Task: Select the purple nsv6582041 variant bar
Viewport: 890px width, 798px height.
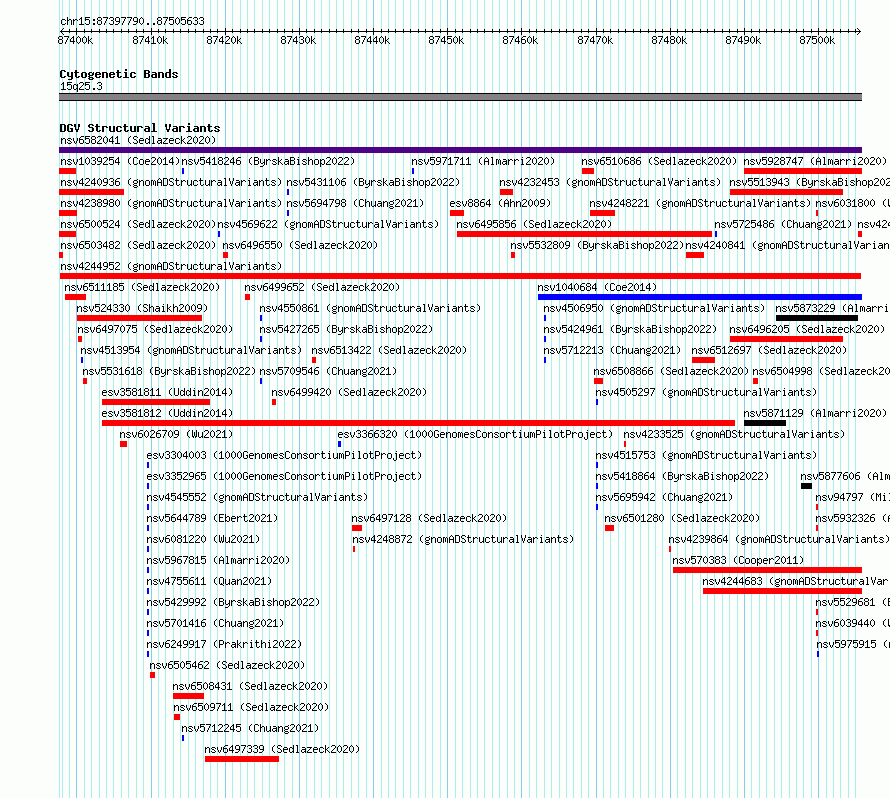Action: click(x=460, y=150)
